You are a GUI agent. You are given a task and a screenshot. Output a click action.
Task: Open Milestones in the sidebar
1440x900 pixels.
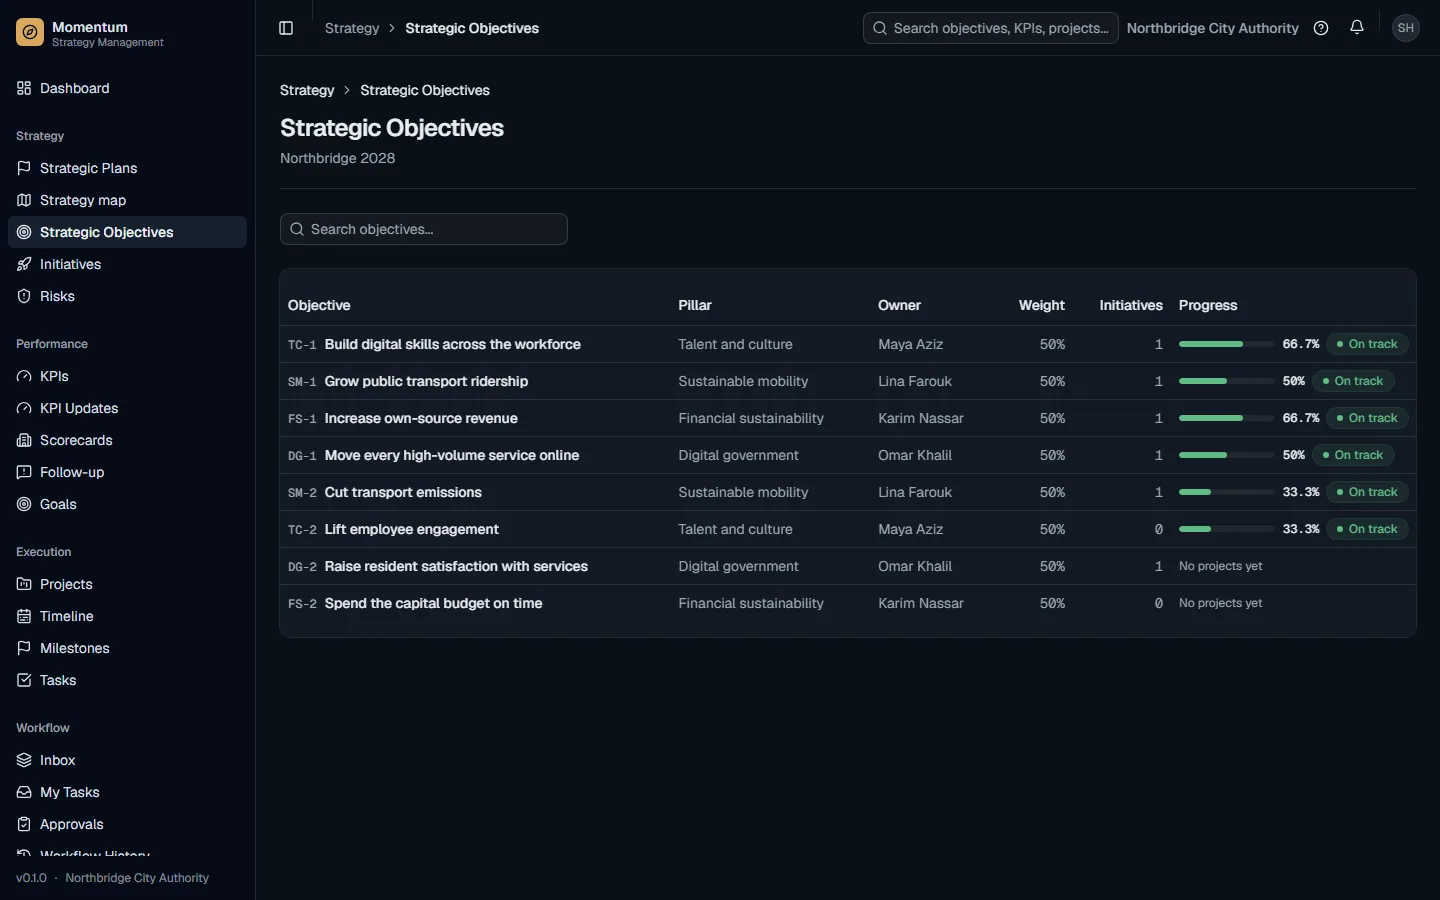click(127, 648)
